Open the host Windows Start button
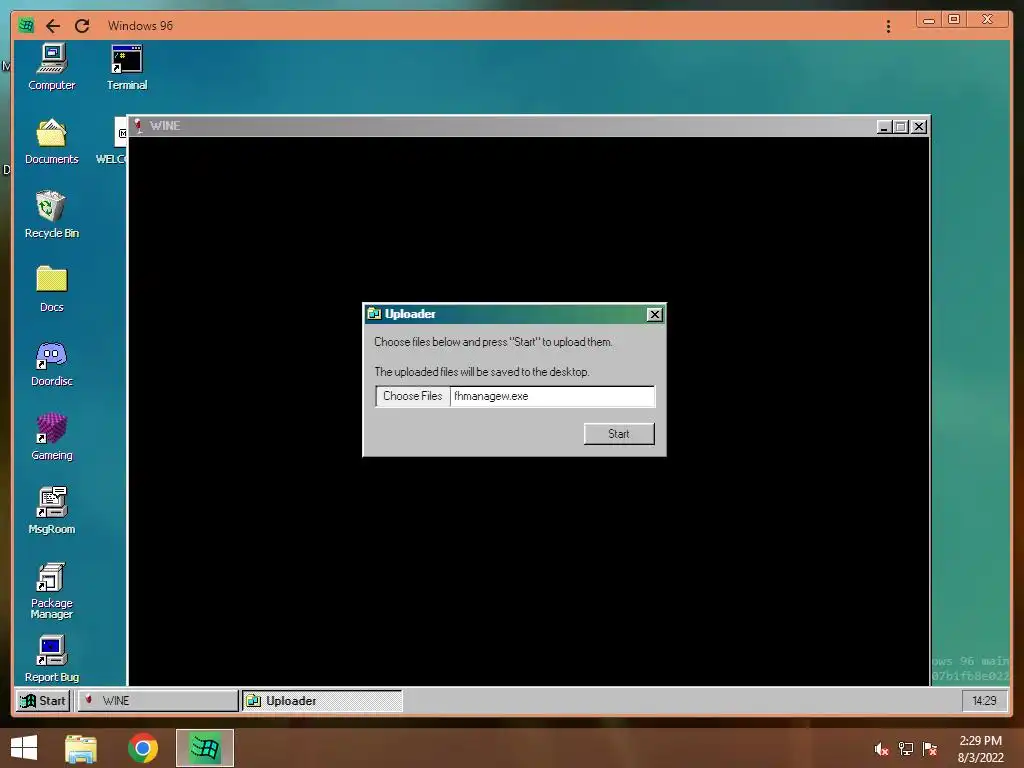The width and height of the screenshot is (1024, 768). point(24,748)
